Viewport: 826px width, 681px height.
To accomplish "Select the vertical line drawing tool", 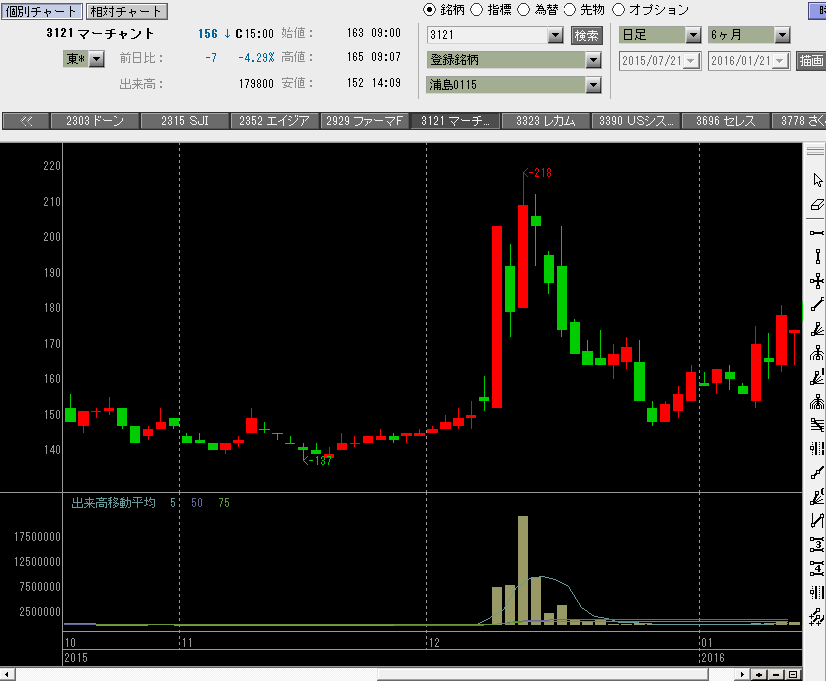I will pos(817,256).
